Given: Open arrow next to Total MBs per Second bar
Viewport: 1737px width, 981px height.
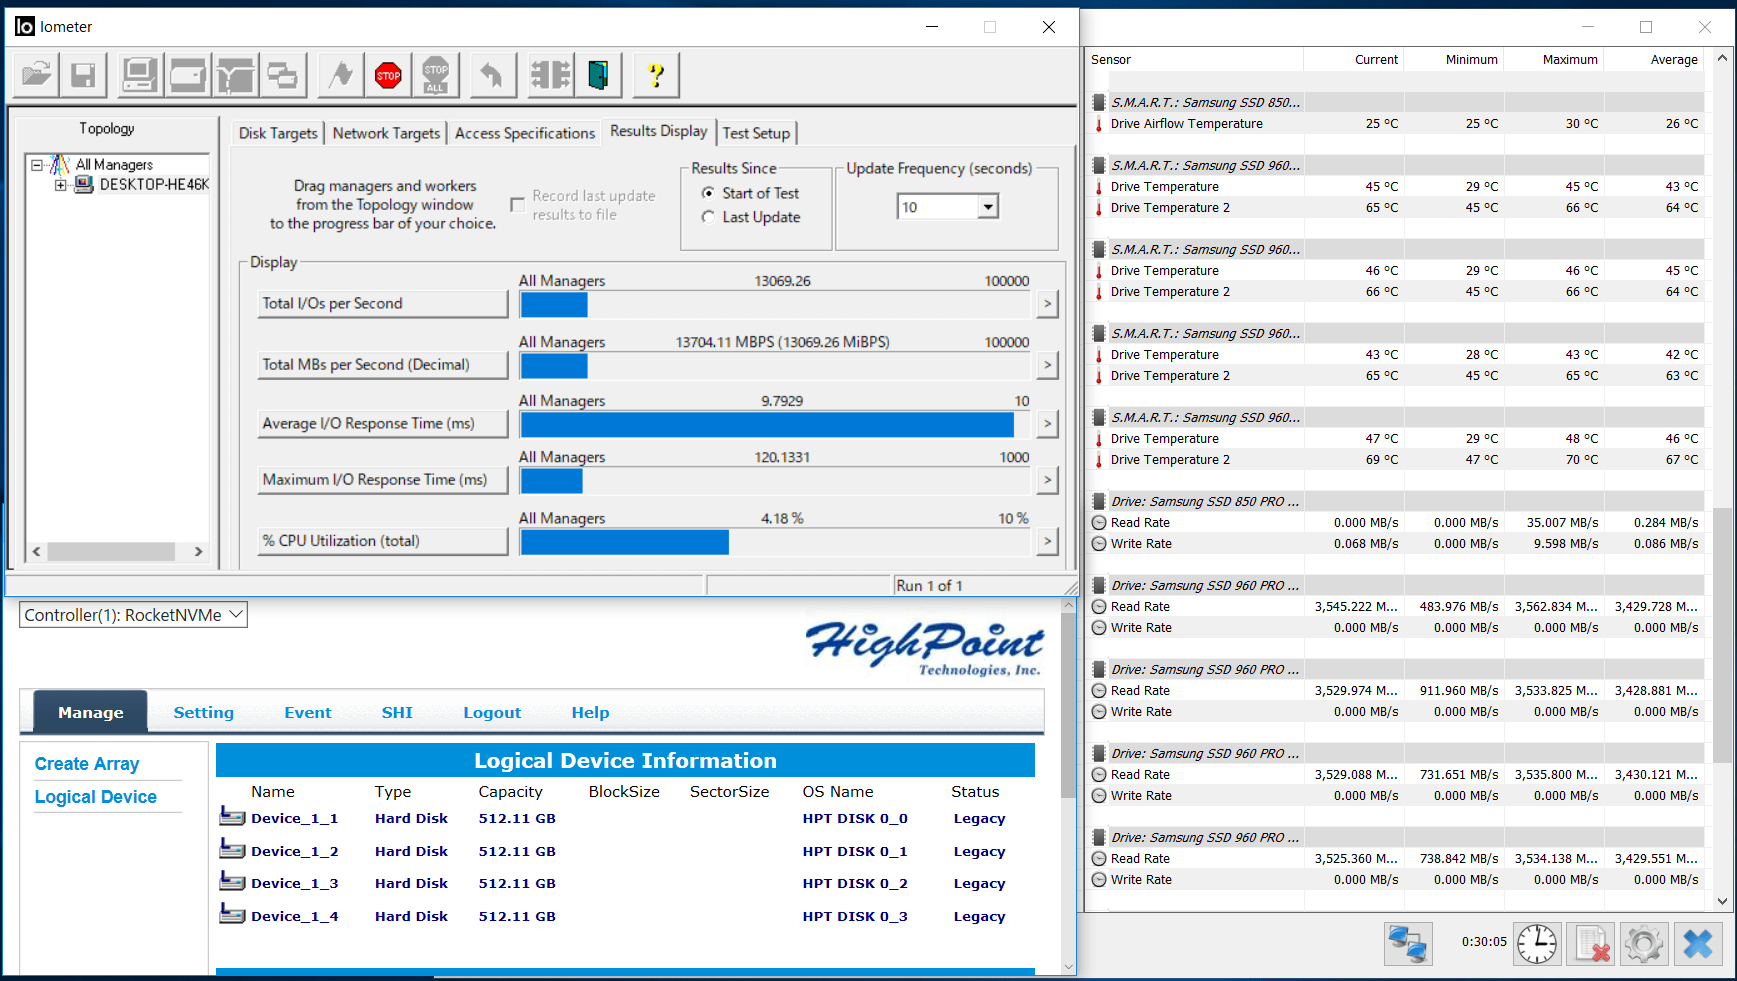Looking at the screenshot, I should (1047, 365).
